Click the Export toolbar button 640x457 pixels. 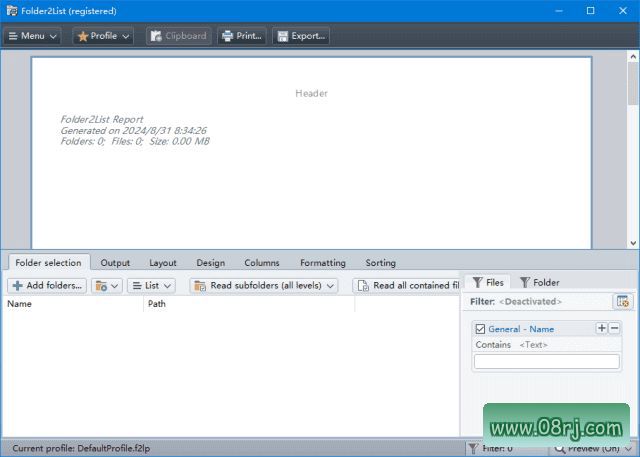[x=300, y=36]
